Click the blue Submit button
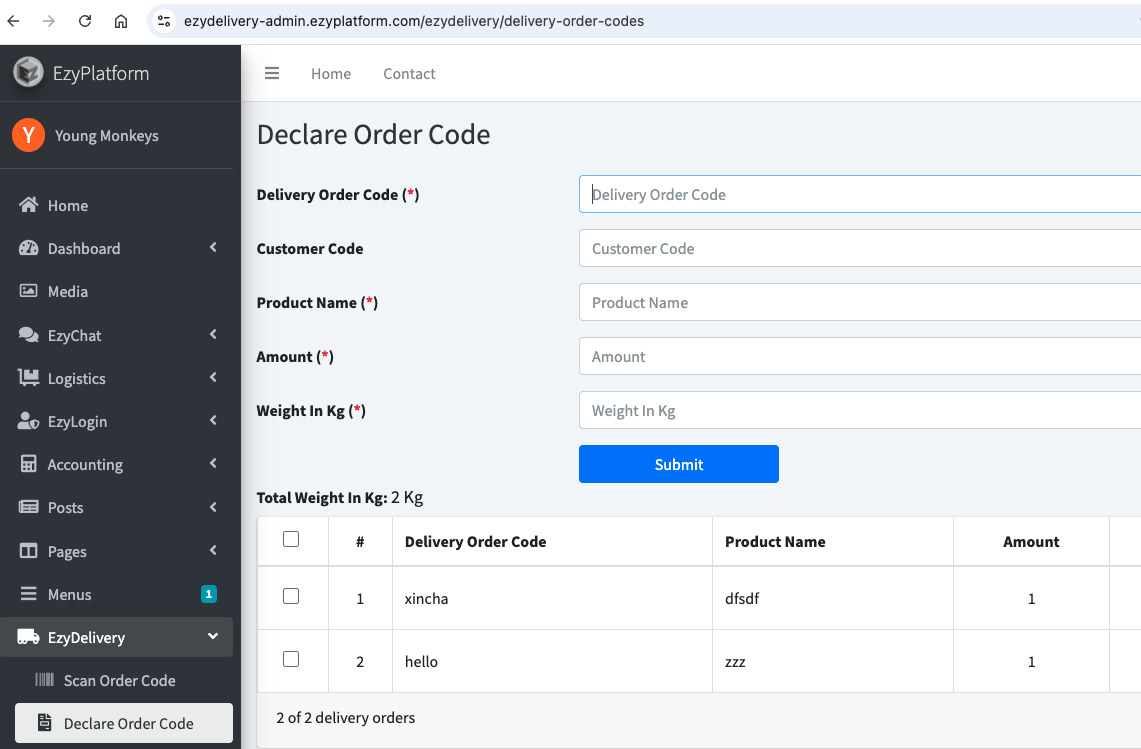 coord(678,464)
